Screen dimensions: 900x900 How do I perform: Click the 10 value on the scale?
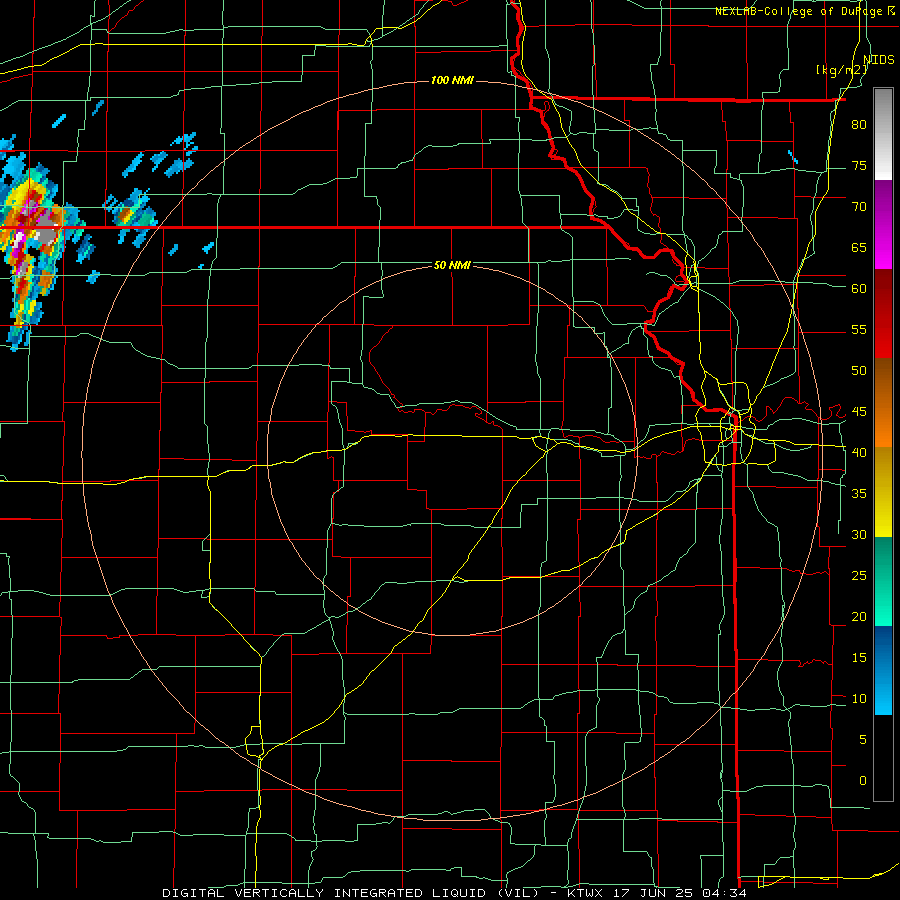pos(859,699)
